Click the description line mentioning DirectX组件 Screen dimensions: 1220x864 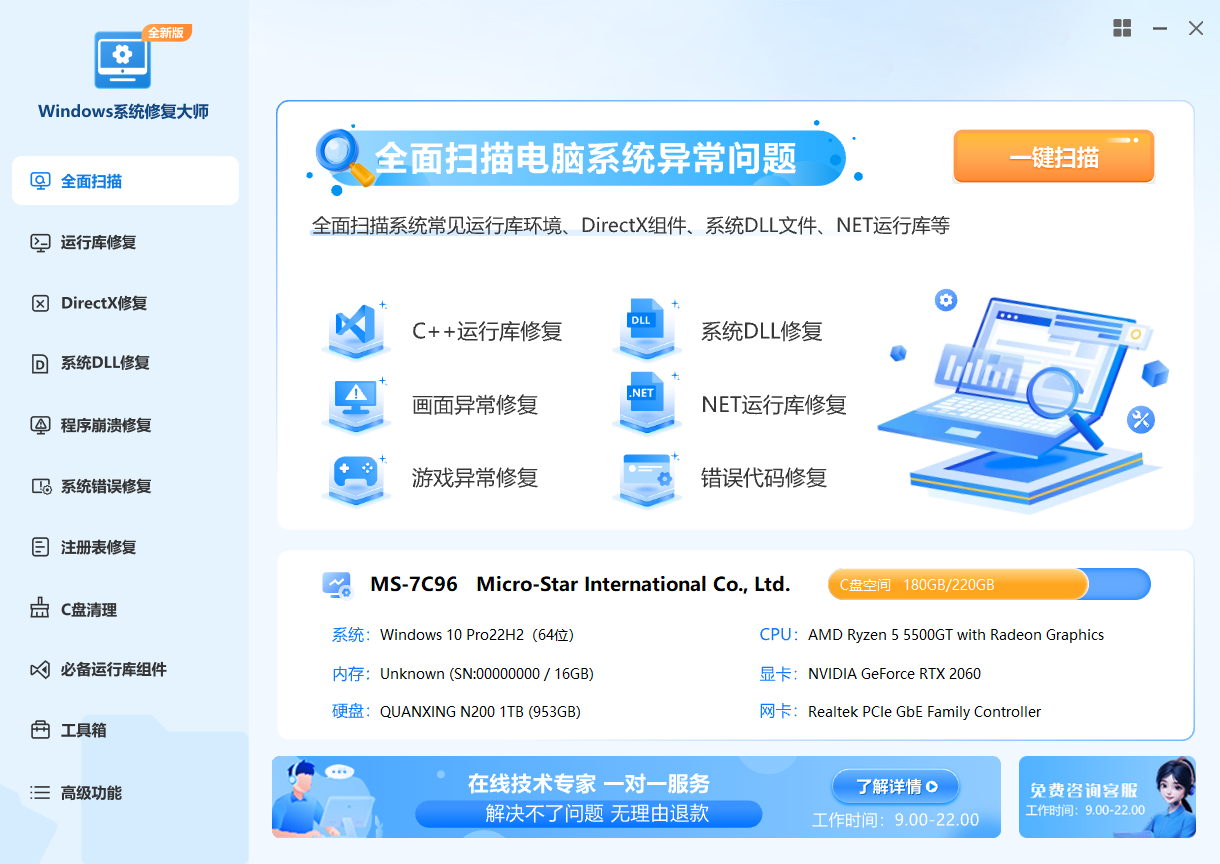631,226
